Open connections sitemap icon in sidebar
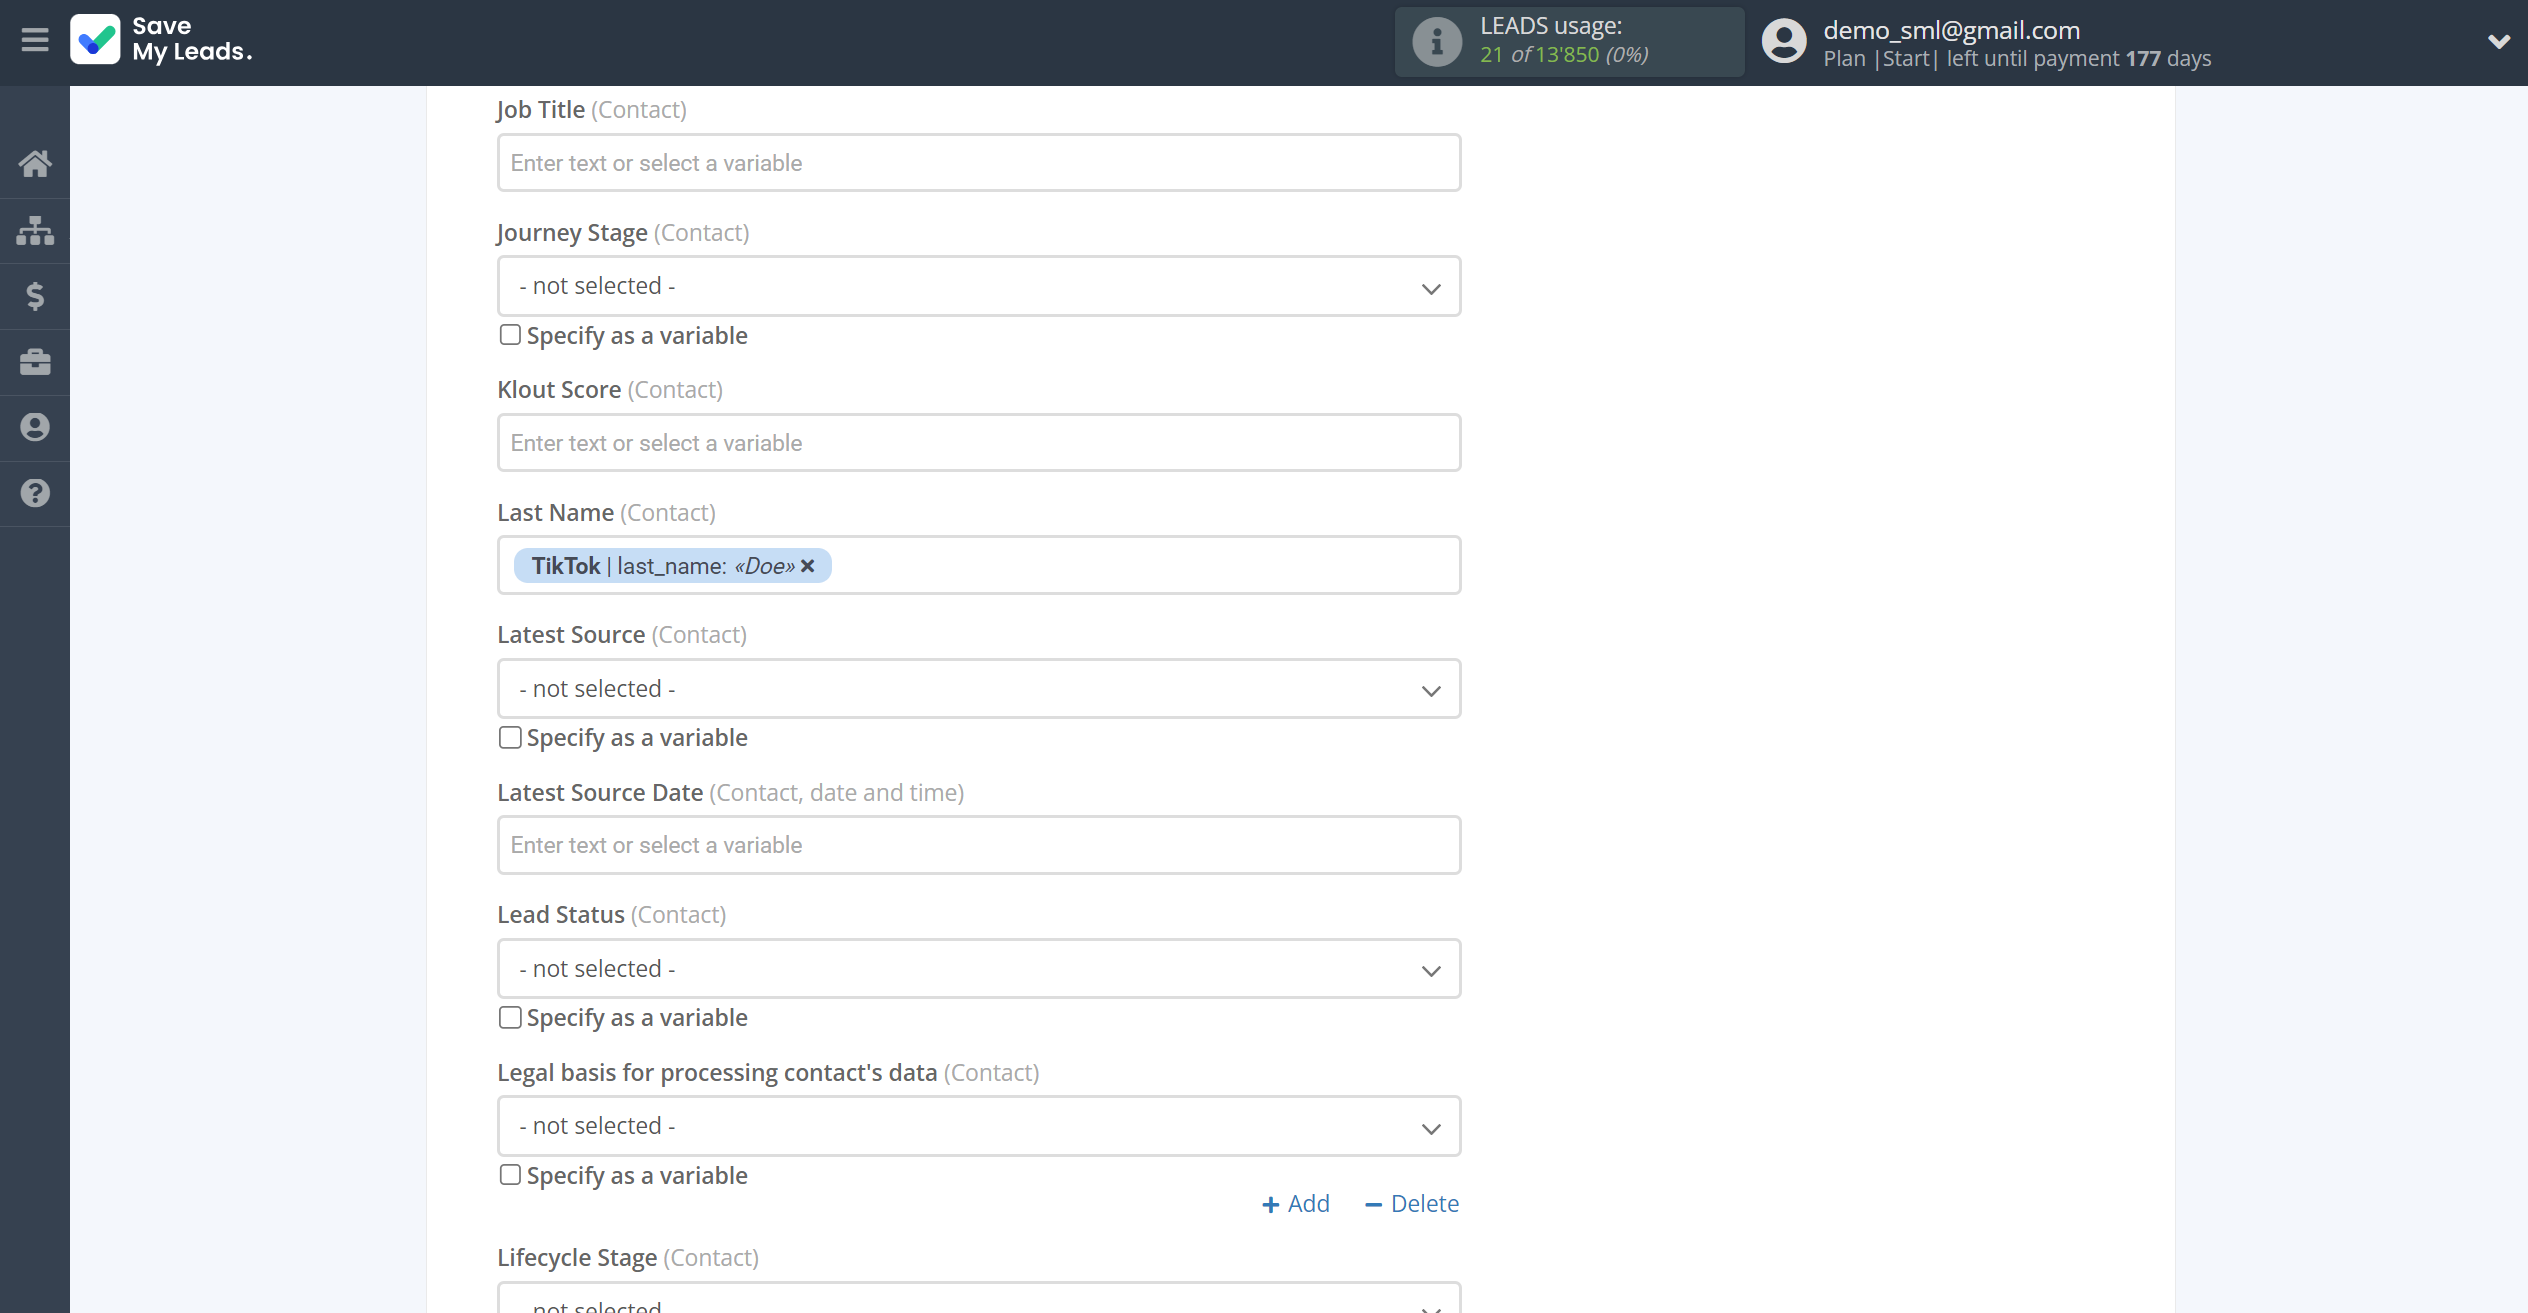The image size is (2528, 1313). click(35, 230)
